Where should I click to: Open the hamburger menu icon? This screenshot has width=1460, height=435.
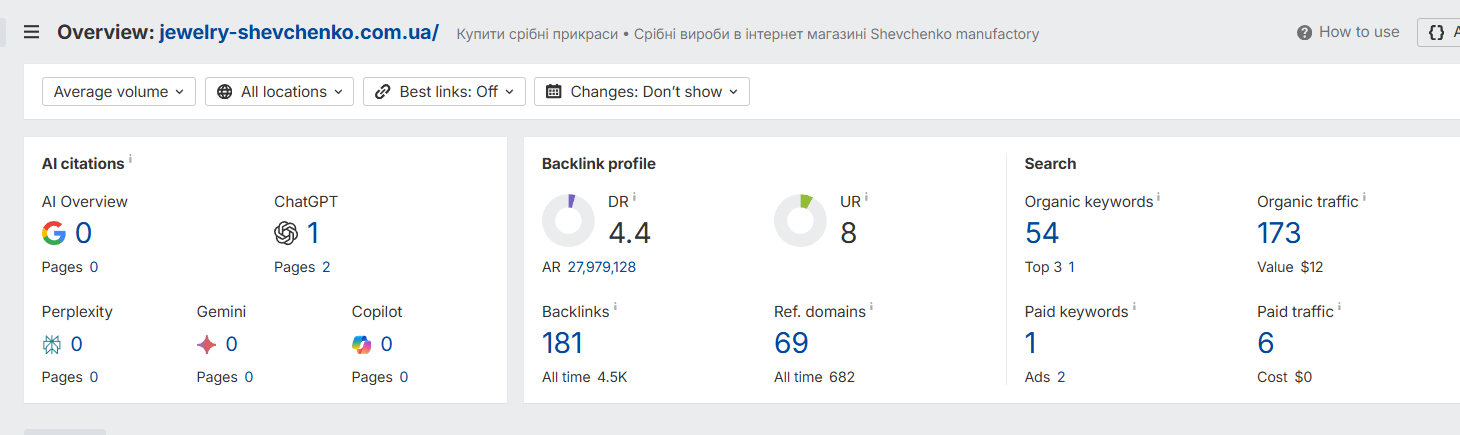(31, 32)
